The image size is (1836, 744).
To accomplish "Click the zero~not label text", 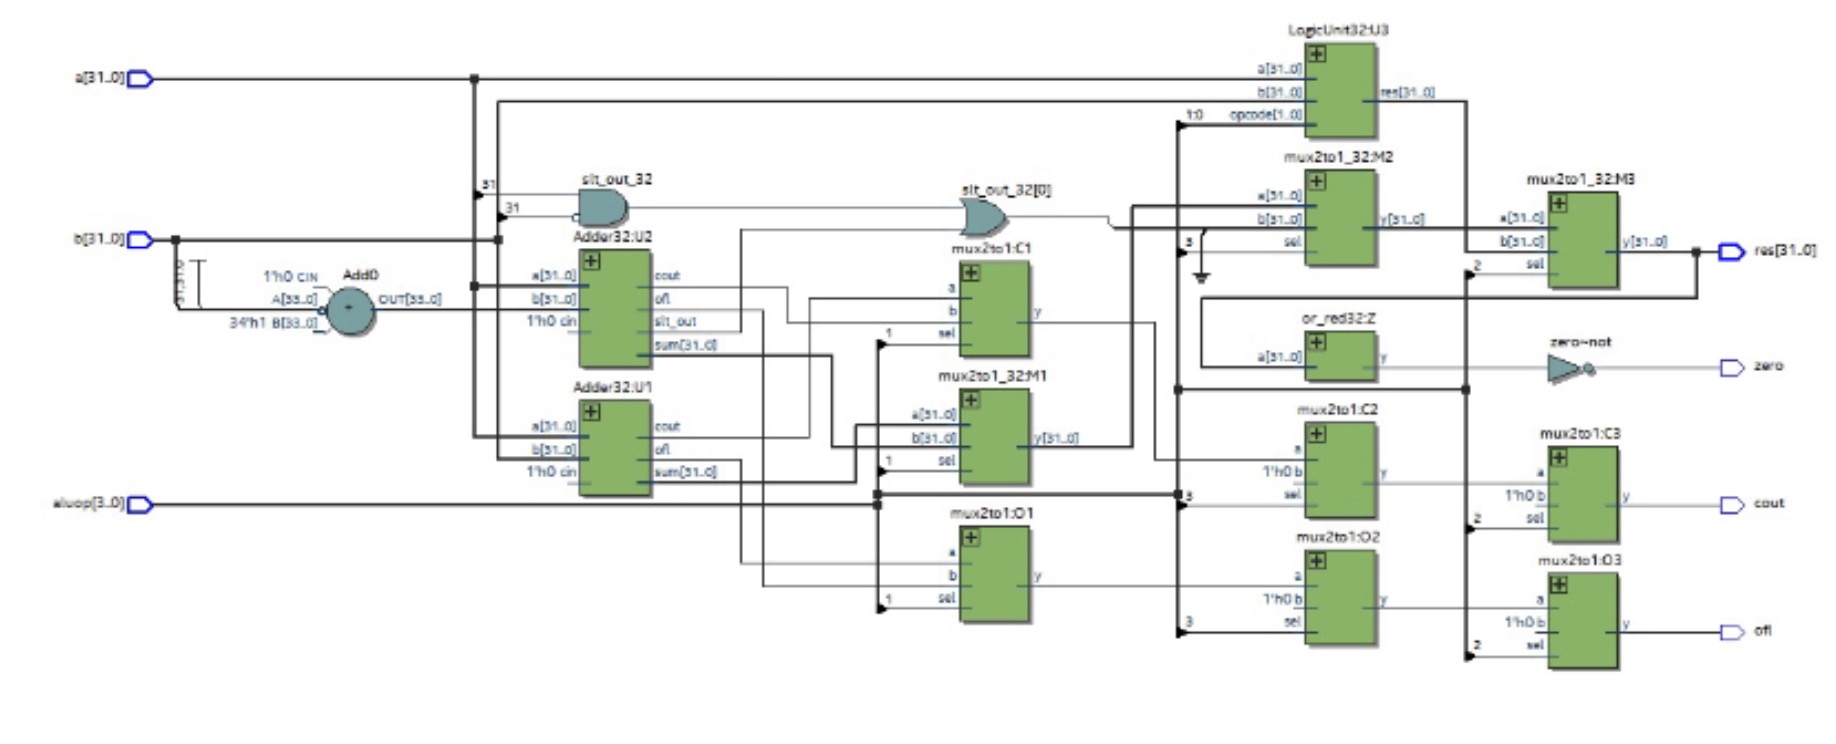I will [1580, 342].
